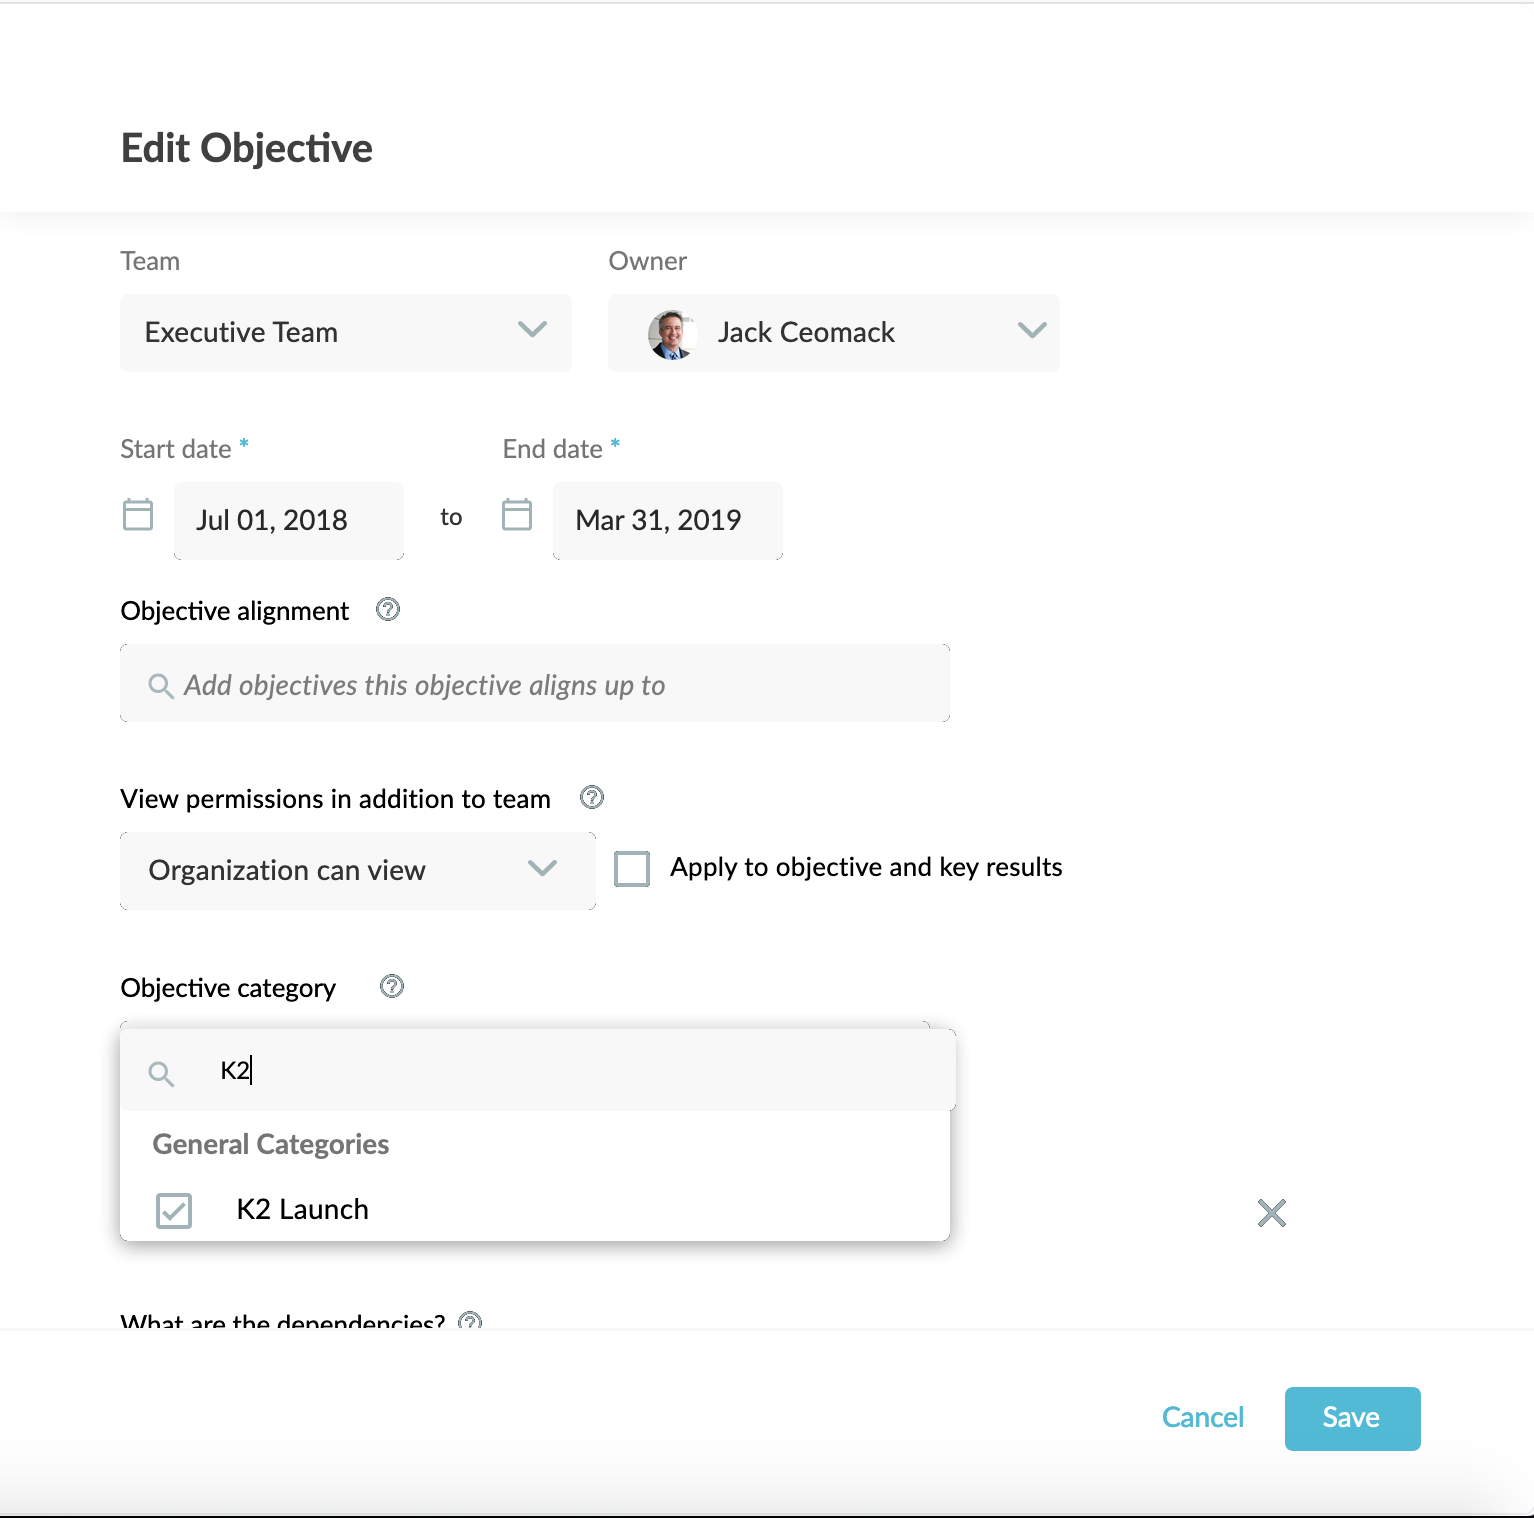Open Objective category help tooltip icon
Viewport: 1534px width, 1518px height.
click(x=392, y=986)
